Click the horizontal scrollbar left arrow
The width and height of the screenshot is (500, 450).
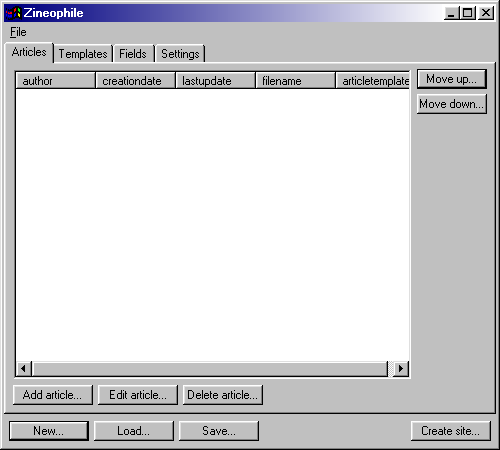tap(24, 369)
